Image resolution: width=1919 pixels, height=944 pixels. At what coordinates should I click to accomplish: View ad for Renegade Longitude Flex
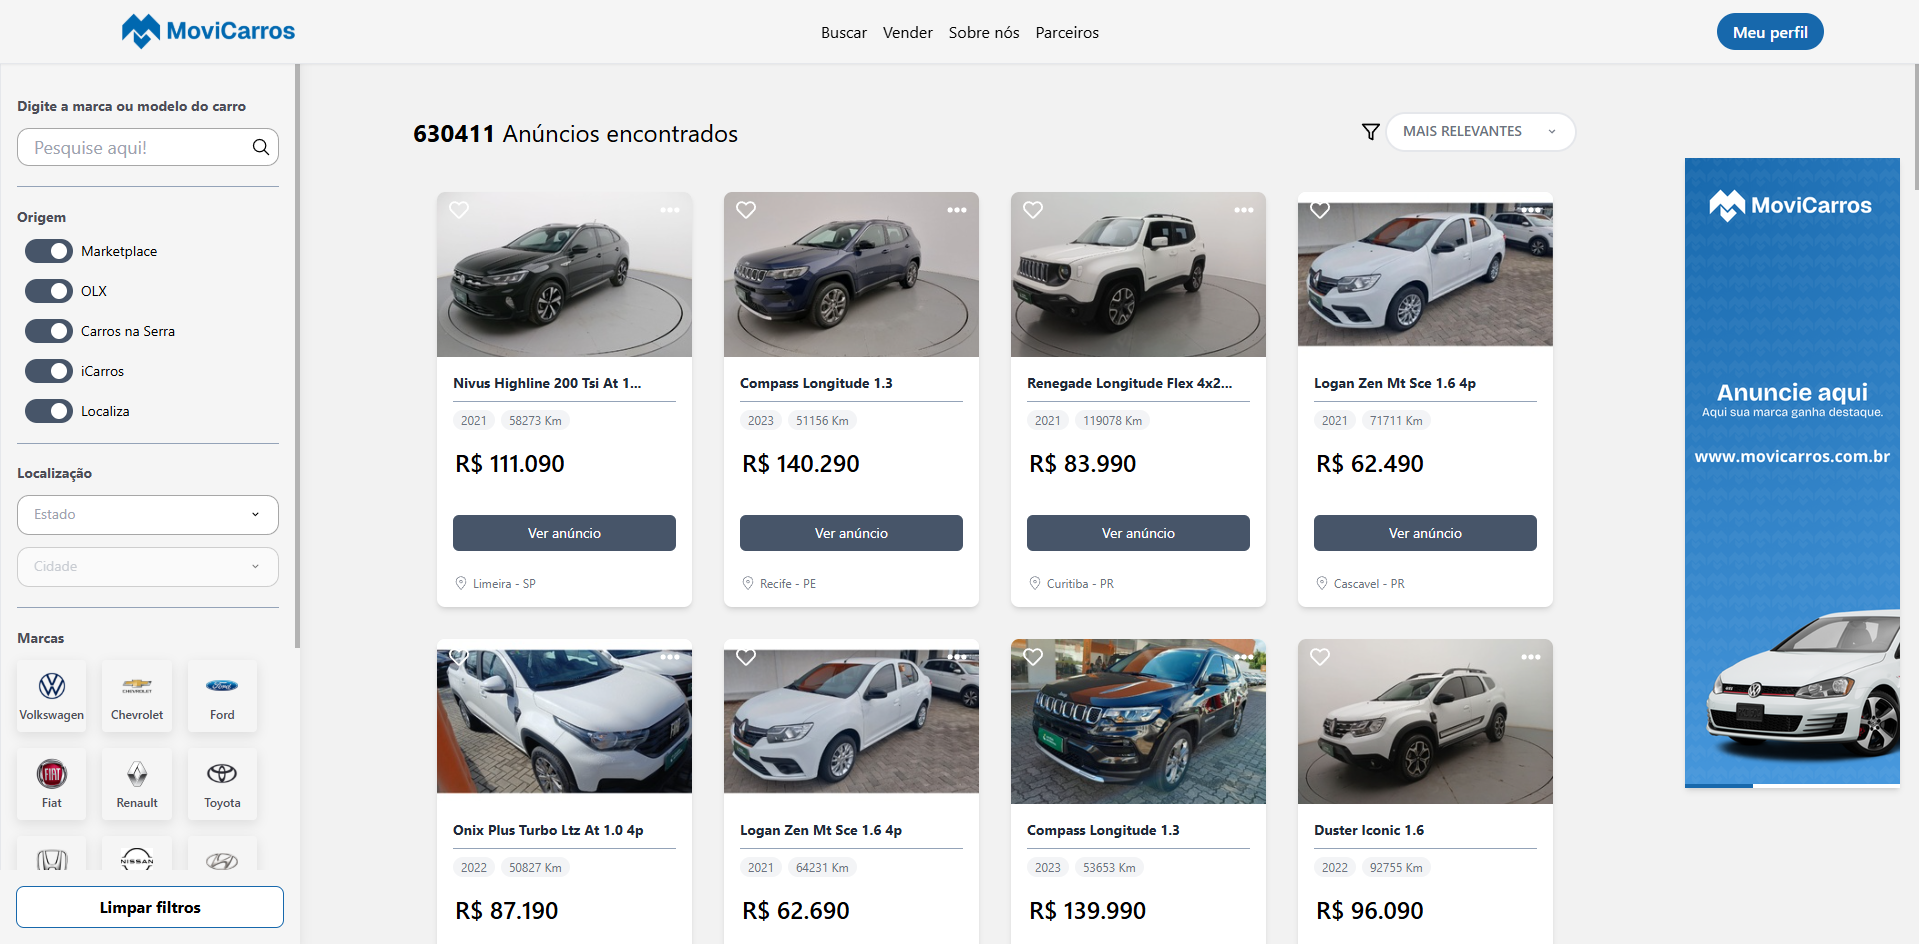[1138, 533]
